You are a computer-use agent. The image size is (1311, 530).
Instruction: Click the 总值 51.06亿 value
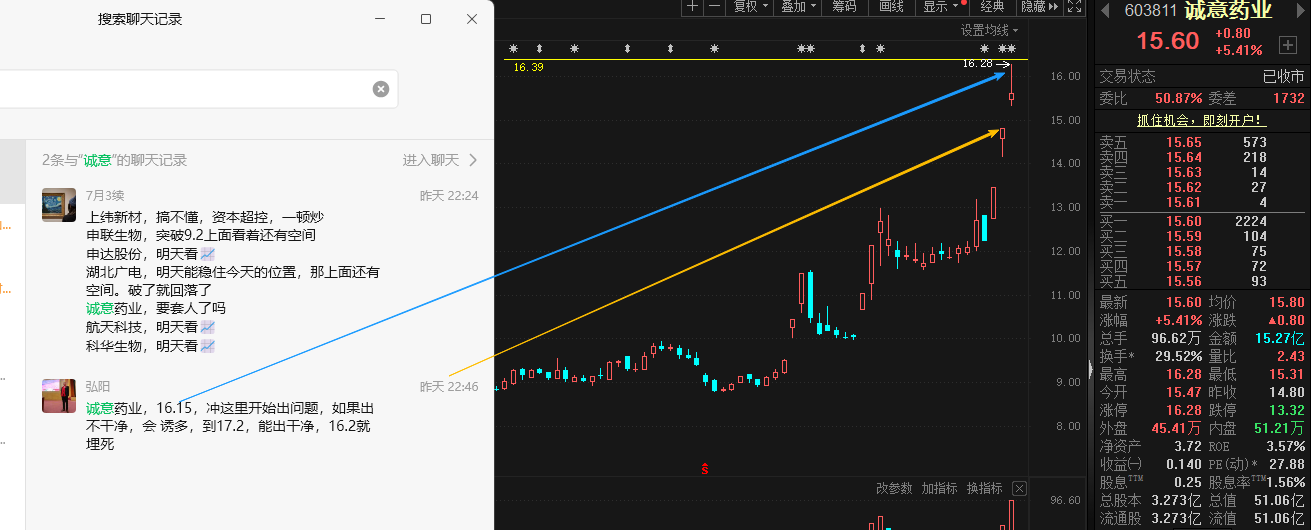1278,500
